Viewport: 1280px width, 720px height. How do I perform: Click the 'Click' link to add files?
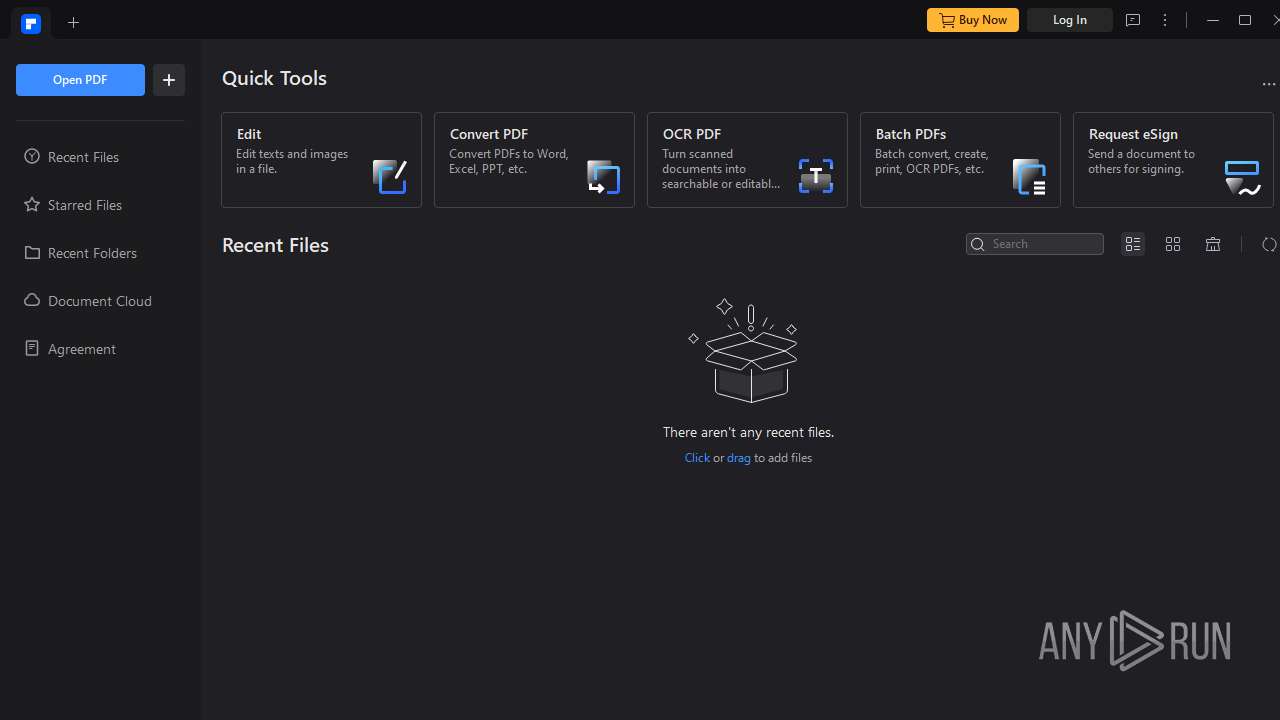tap(697, 458)
